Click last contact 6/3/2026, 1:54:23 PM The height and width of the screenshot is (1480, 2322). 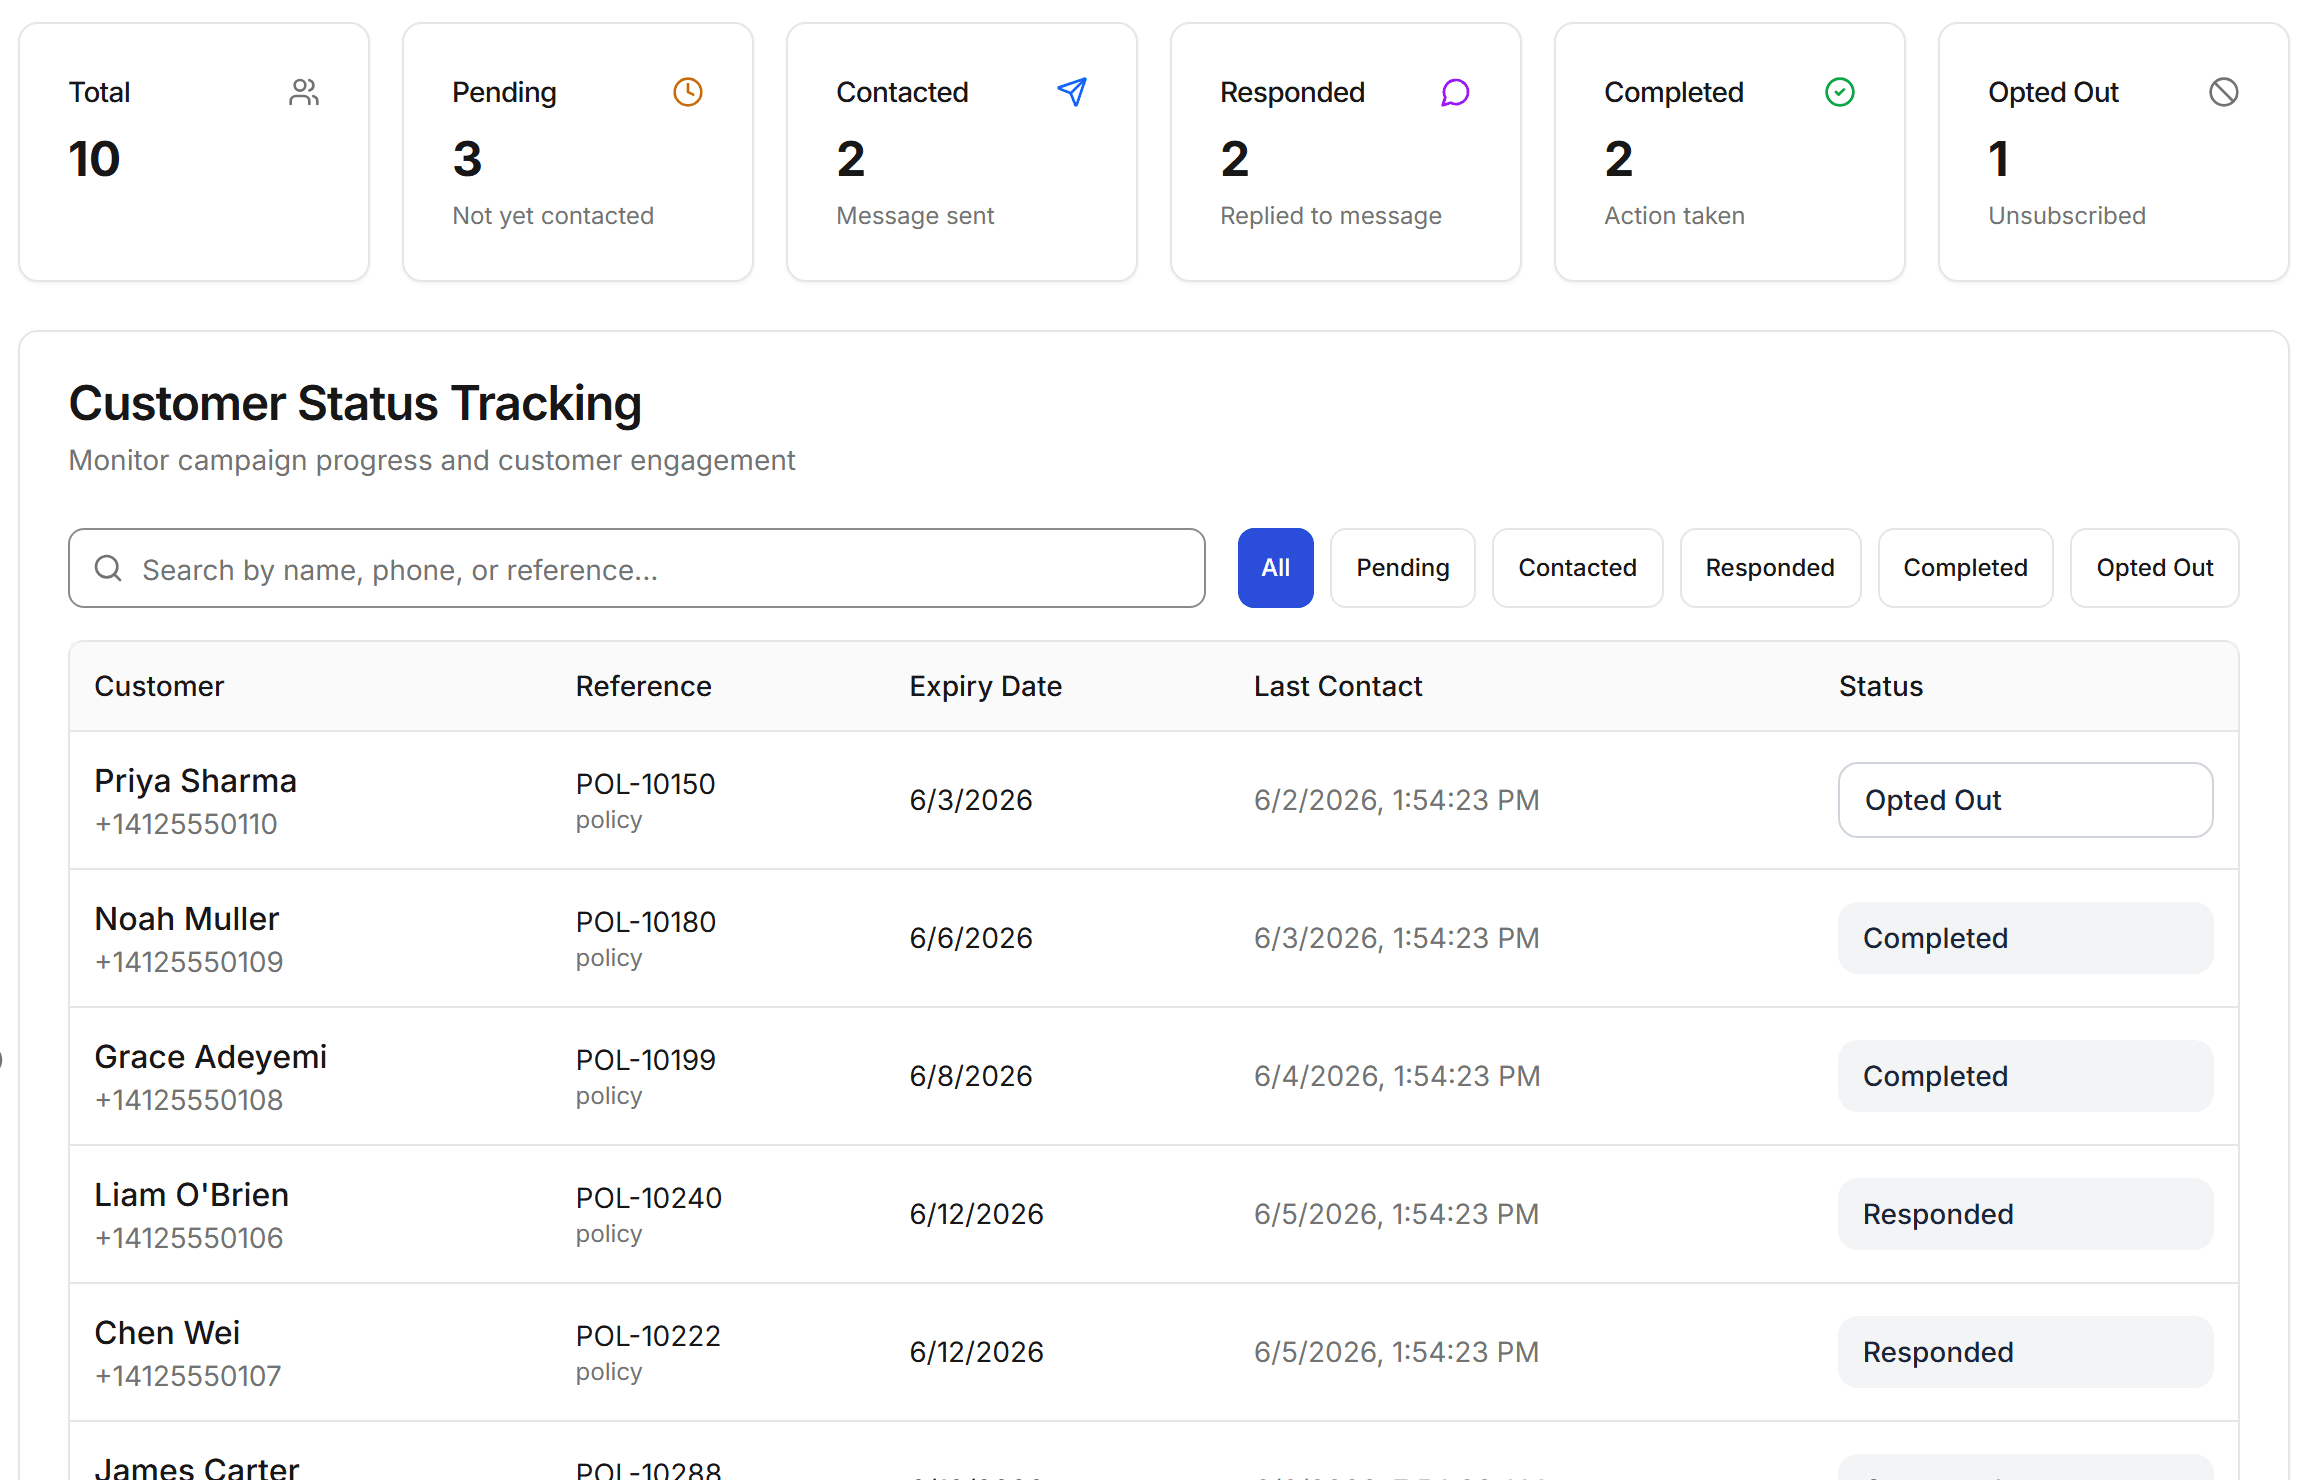1397,938
